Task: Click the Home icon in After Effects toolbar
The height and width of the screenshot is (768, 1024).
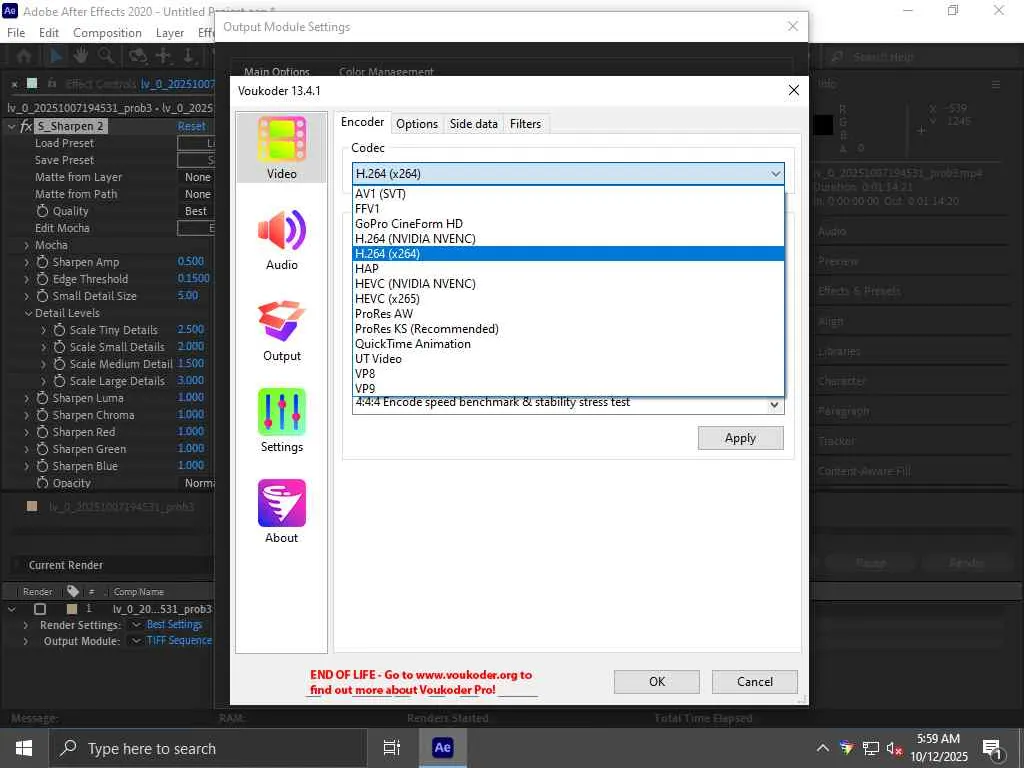Action: coord(24,56)
